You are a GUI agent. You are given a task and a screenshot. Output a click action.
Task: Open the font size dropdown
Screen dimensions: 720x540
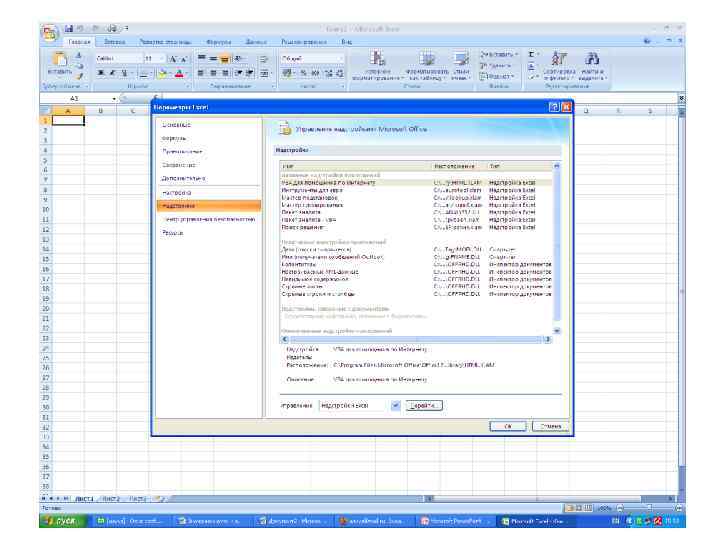(162, 58)
